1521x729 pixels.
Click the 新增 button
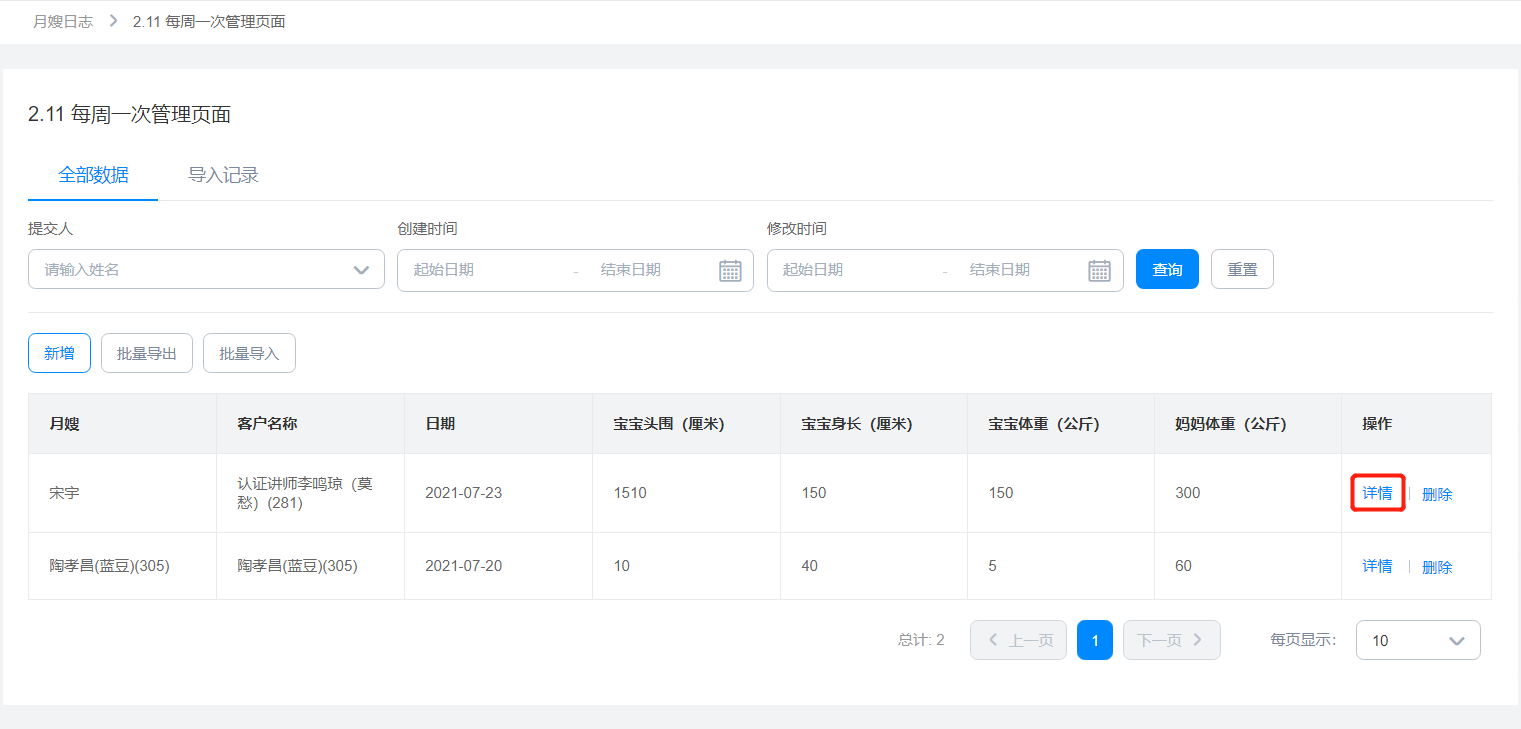59,353
